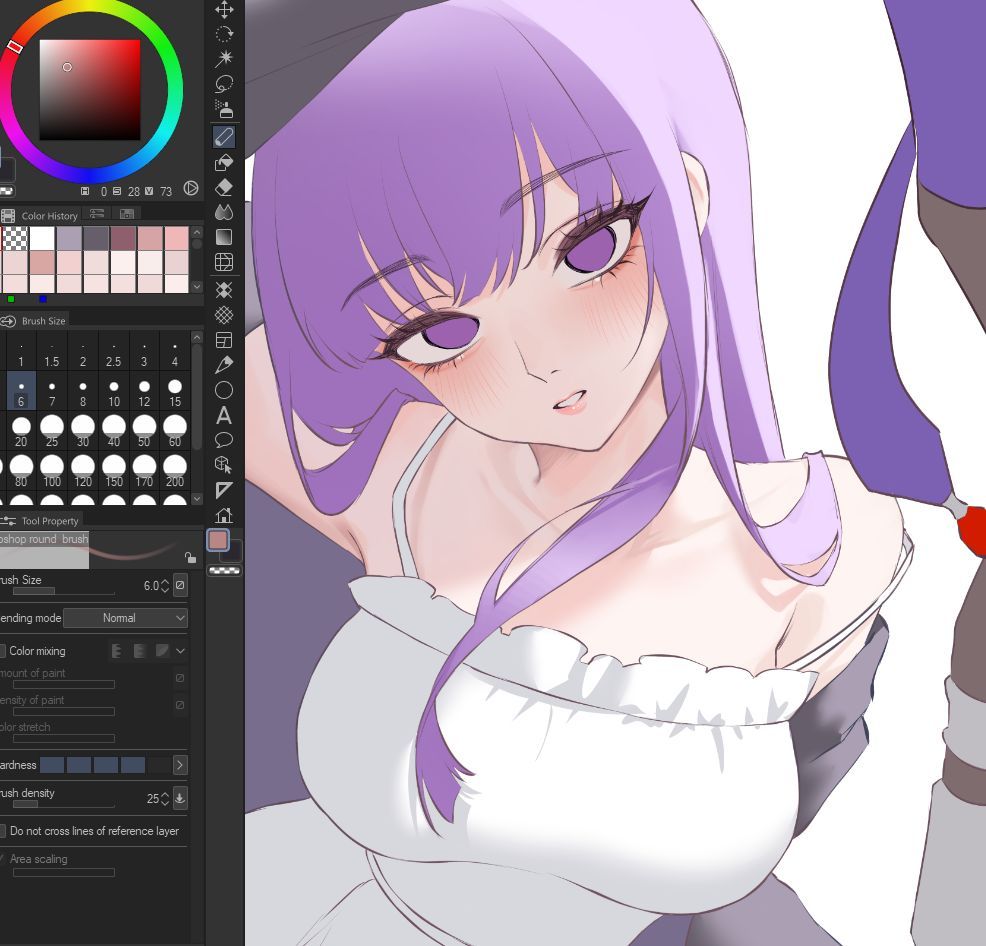Open the Brush Size panel tab
This screenshot has width=986, height=946.
click(x=35, y=321)
